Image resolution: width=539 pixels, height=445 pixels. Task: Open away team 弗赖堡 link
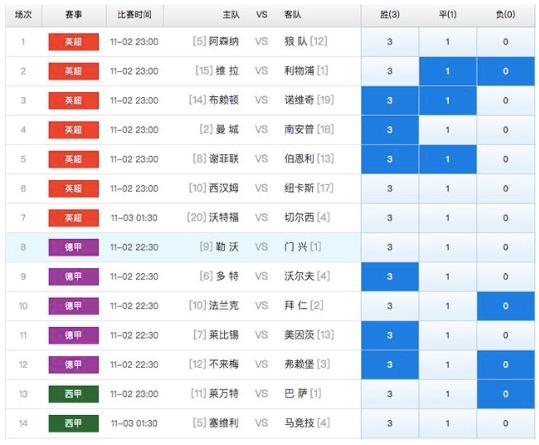299,364
